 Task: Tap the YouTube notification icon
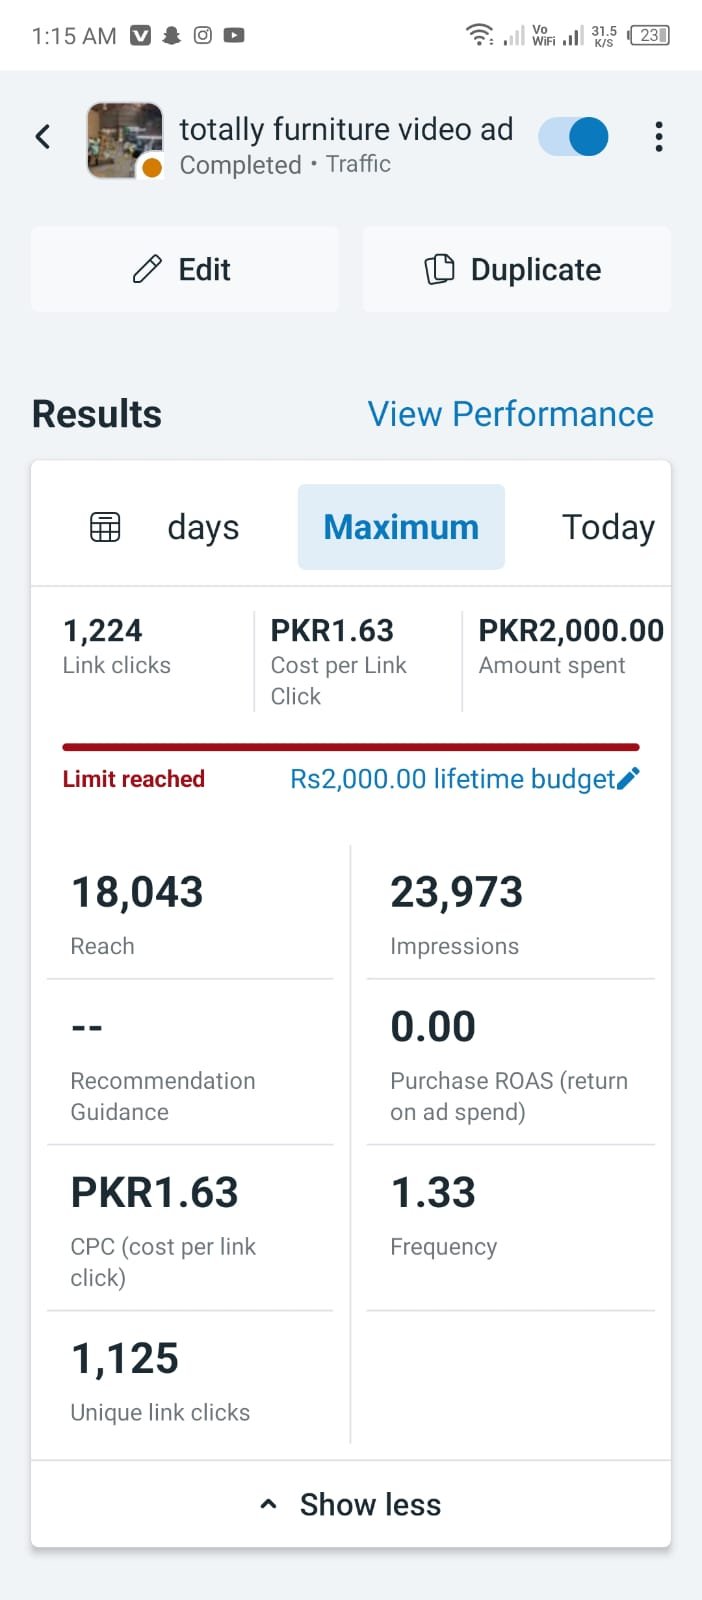[234, 36]
